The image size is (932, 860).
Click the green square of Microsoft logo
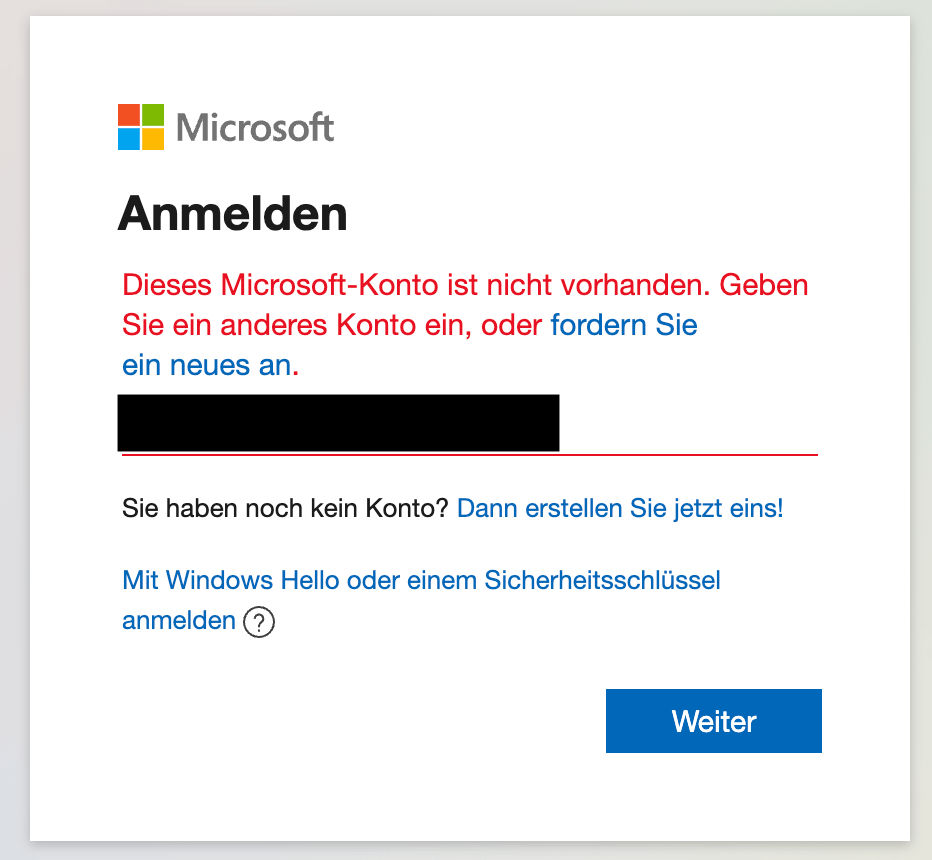pos(153,115)
